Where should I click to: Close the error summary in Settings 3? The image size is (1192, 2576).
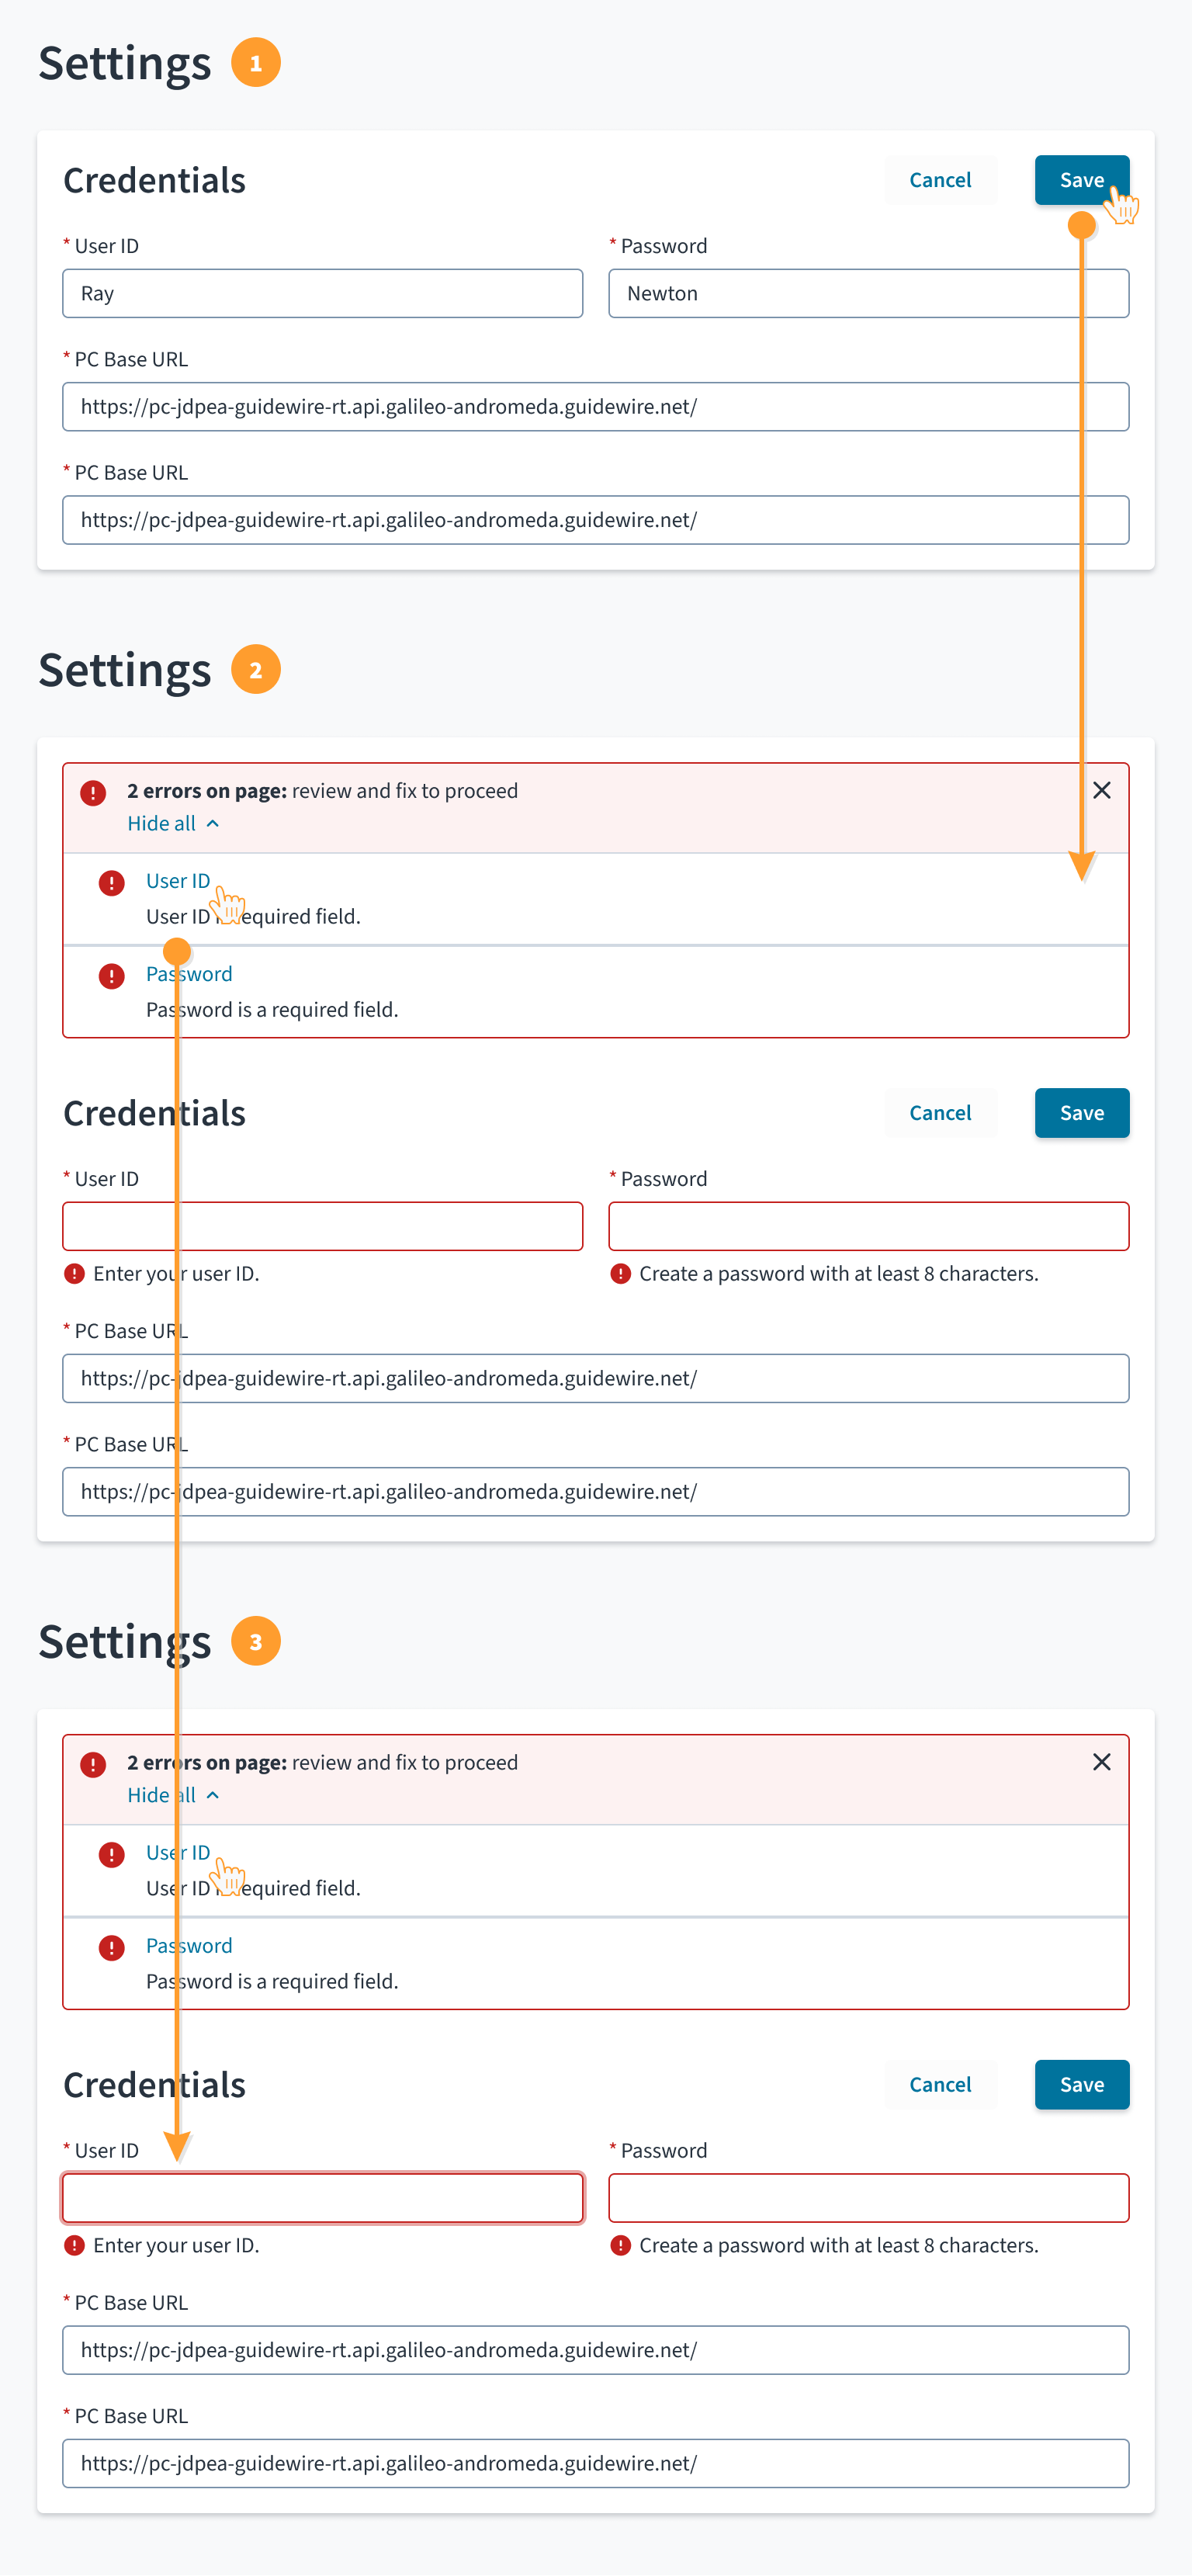pos(1102,1762)
